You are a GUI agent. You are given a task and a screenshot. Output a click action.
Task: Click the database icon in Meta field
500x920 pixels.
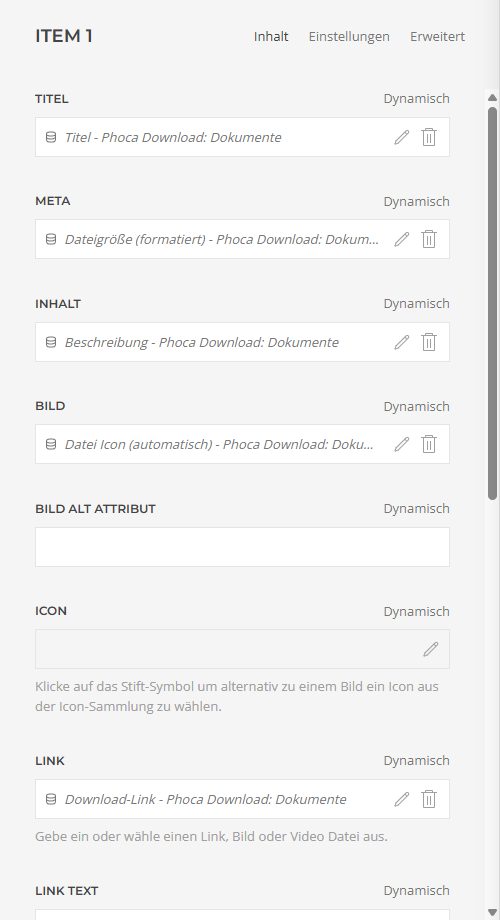(51, 239)
